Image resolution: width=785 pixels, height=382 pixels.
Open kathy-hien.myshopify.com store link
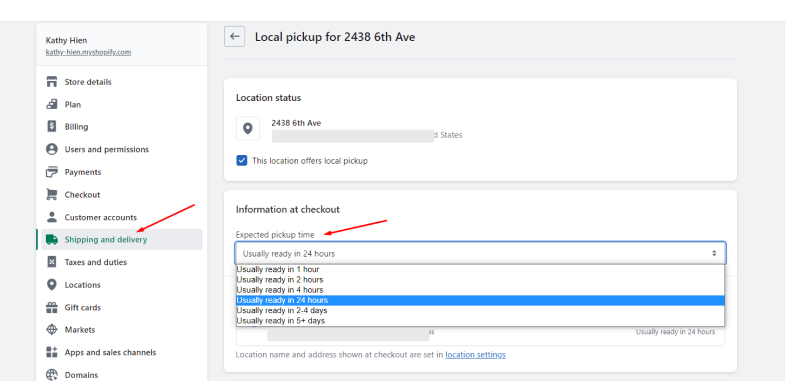[88, 52]
